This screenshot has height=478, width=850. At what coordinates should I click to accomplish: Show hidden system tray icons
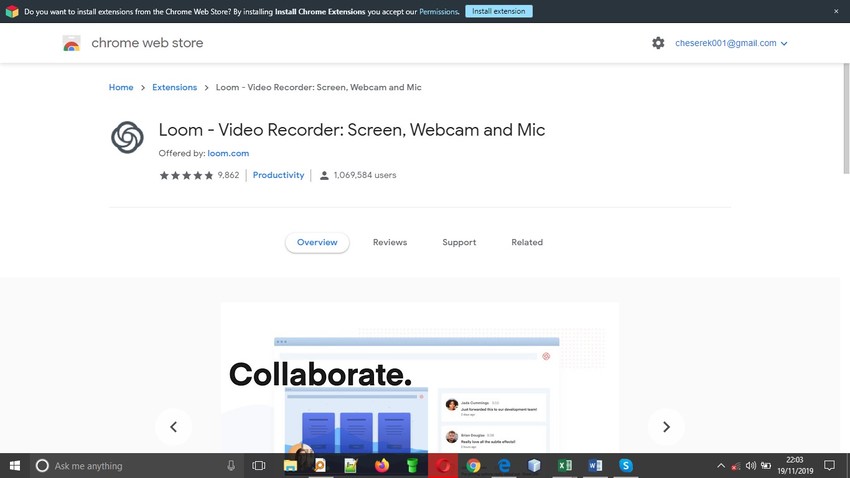(721, 466)
